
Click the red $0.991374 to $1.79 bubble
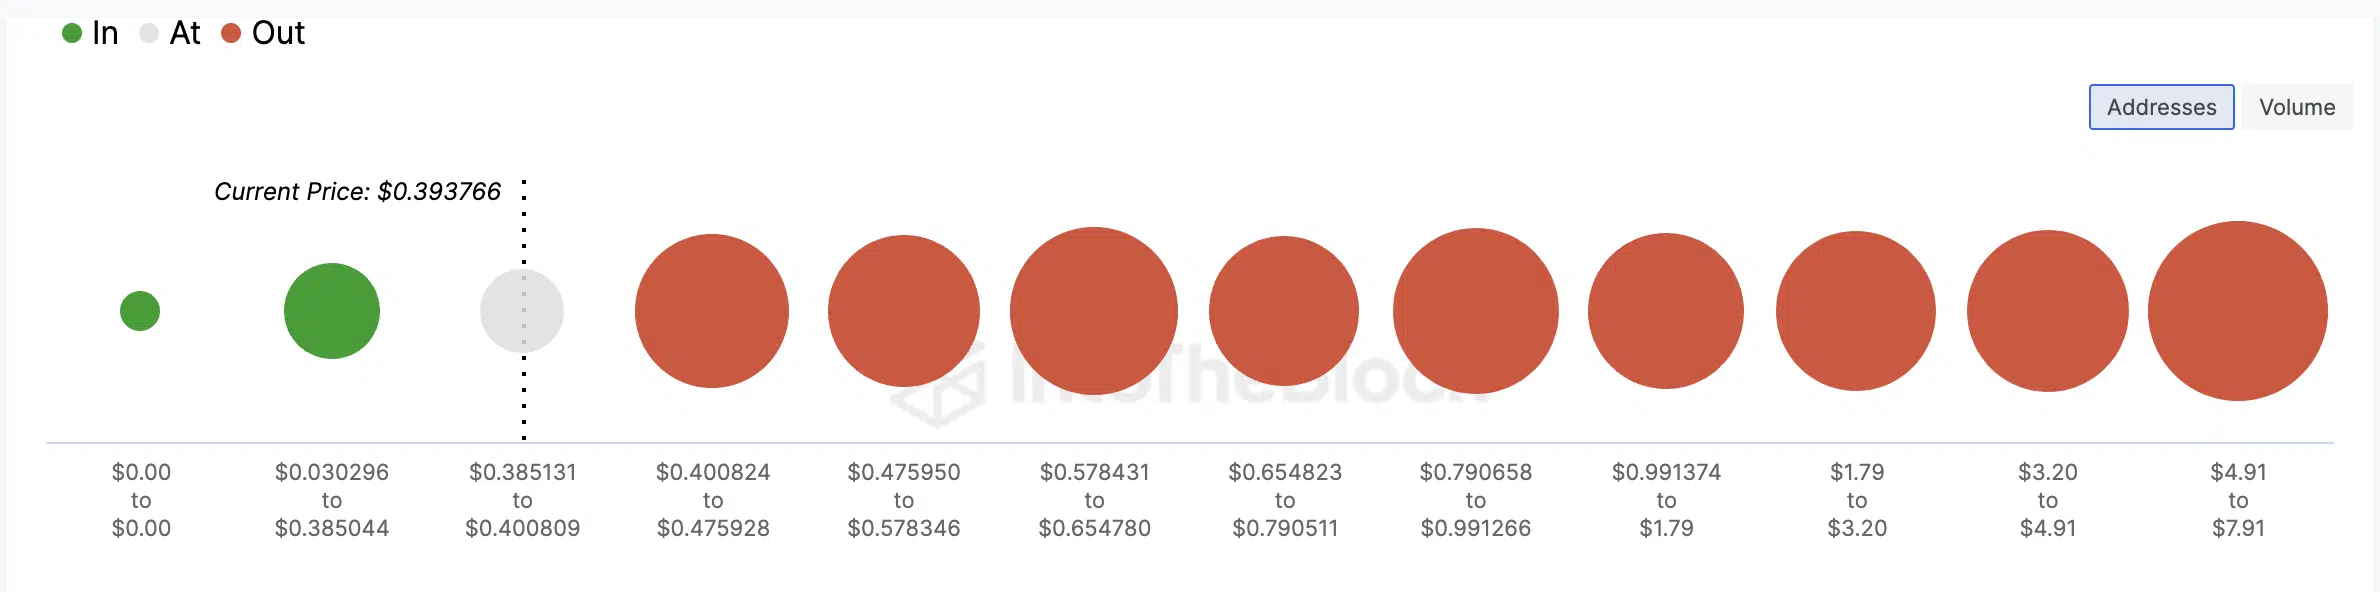coord(1666,311)
